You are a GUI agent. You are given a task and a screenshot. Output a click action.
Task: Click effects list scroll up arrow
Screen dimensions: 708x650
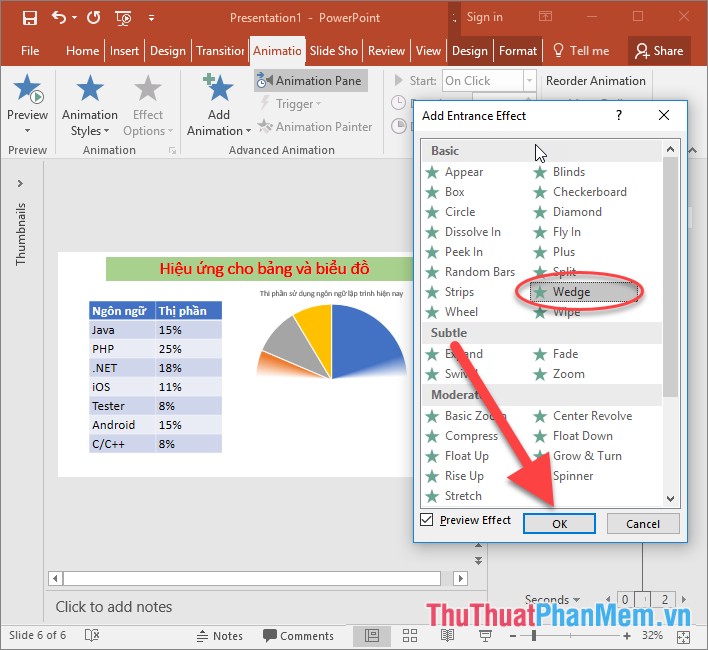tap(671, 149)
